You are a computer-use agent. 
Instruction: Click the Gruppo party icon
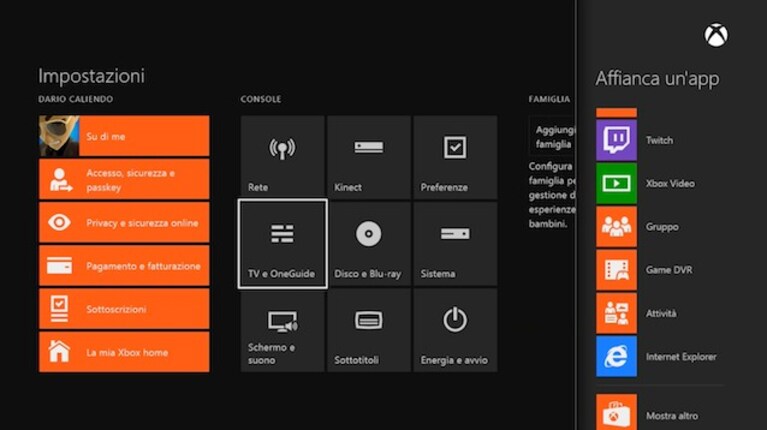[616, 226]
